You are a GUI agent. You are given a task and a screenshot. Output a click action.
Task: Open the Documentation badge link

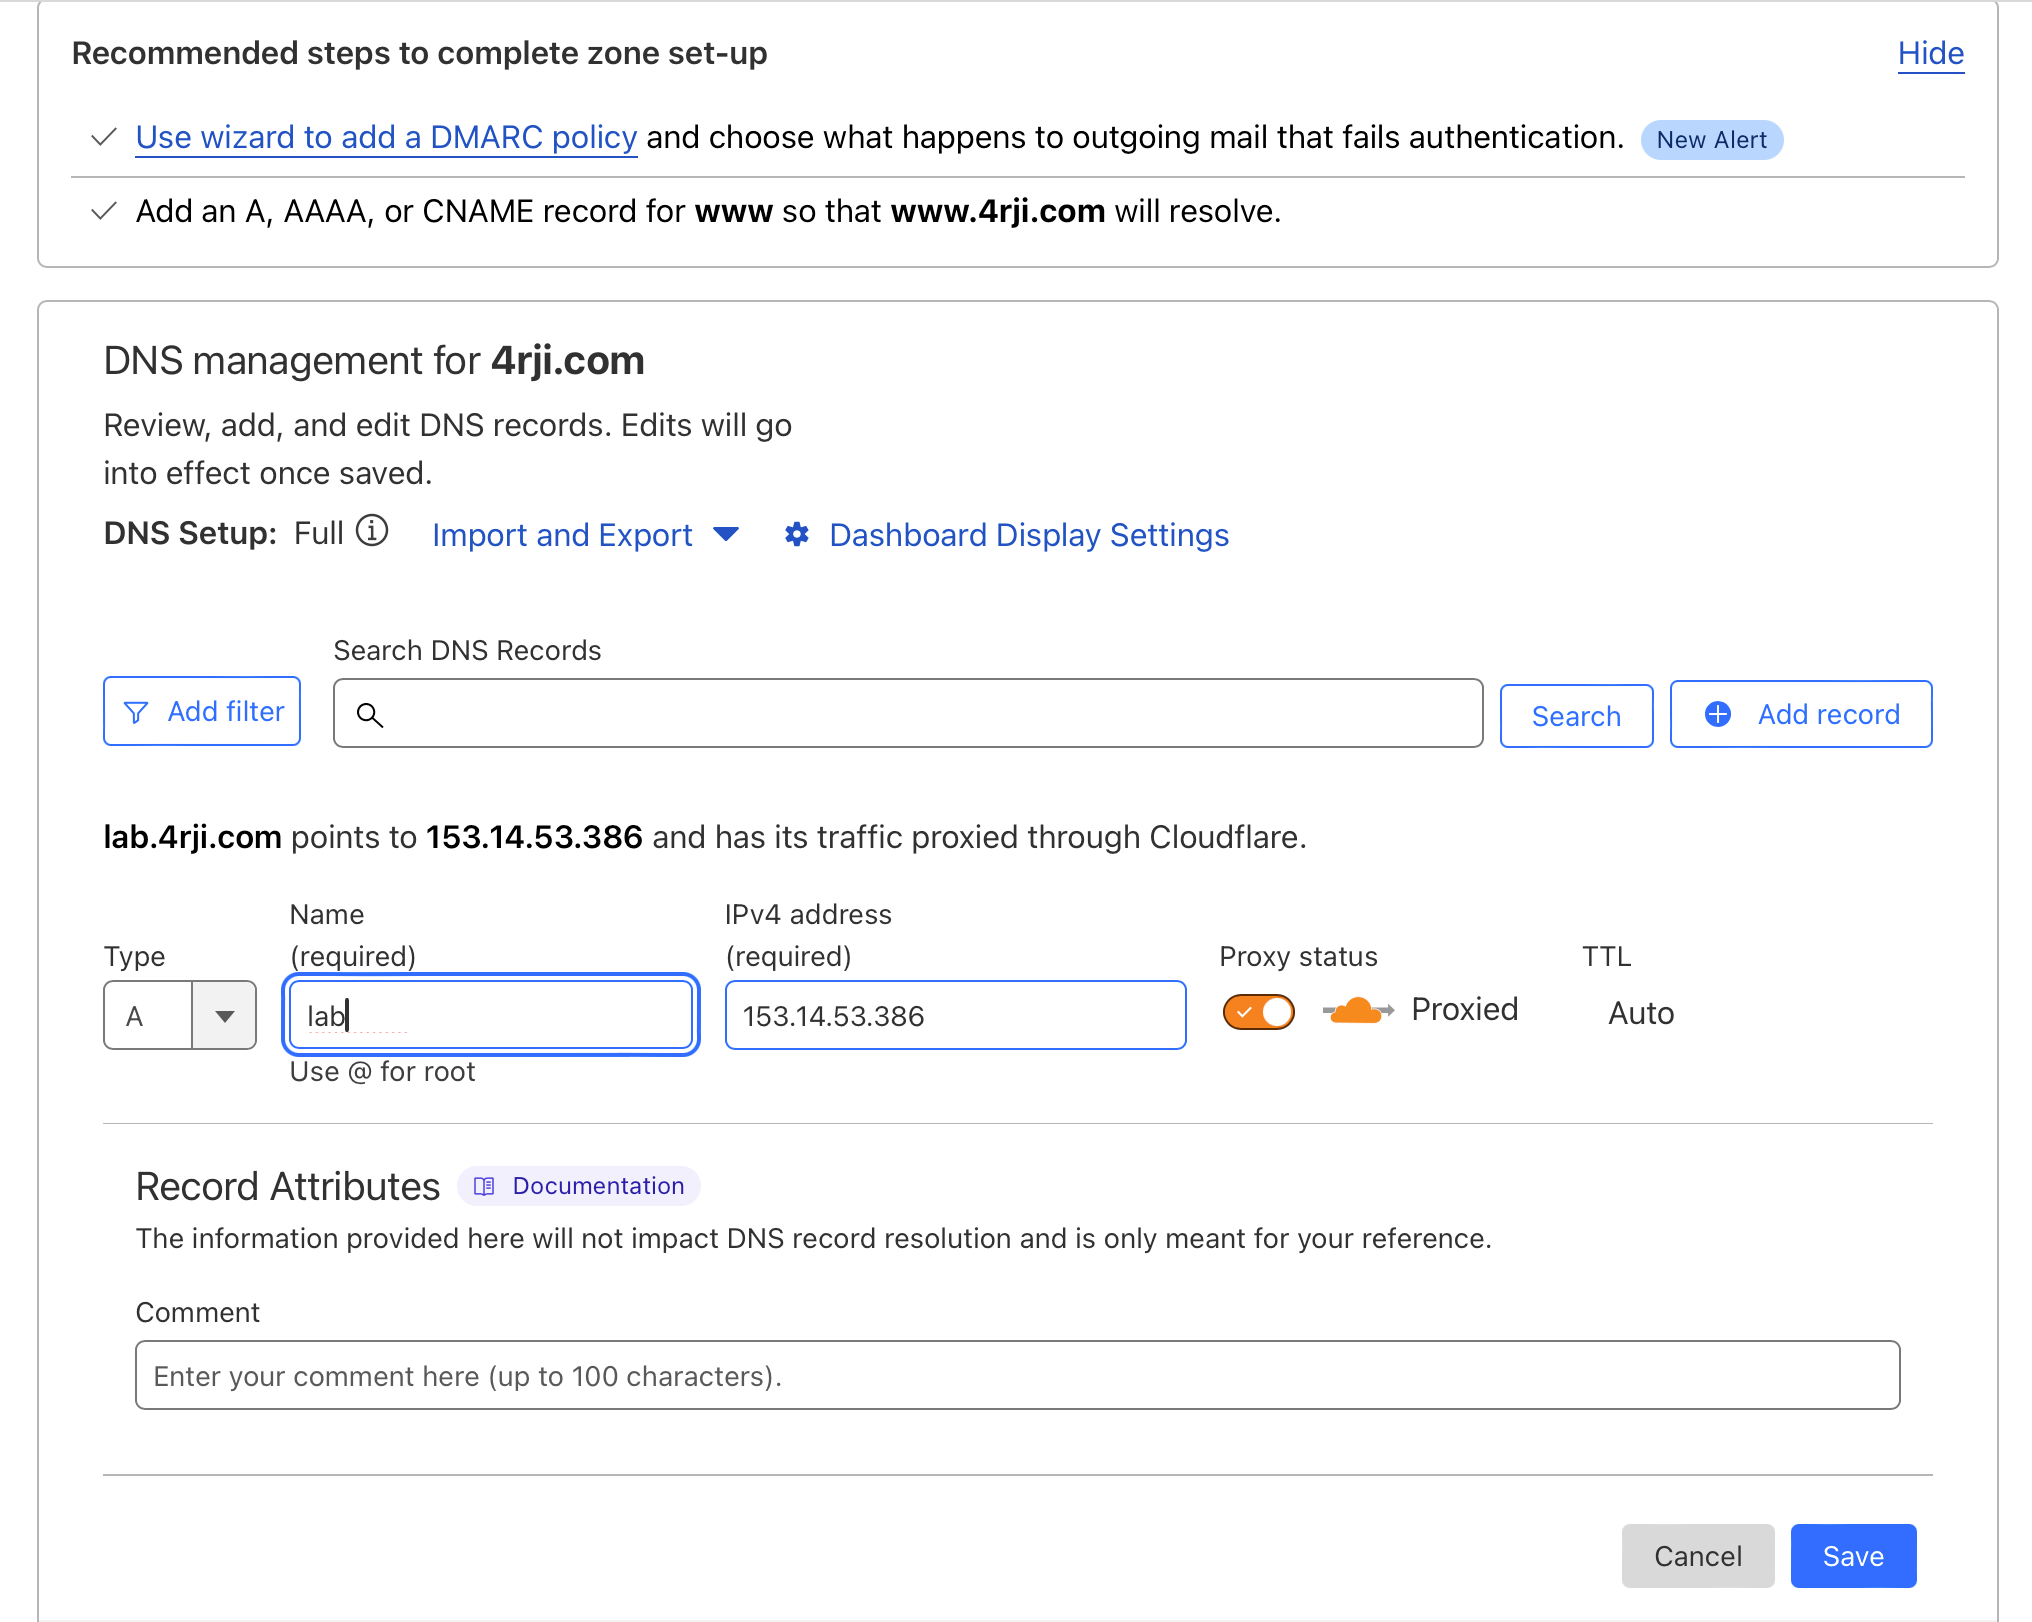[x=597, y=1186]
